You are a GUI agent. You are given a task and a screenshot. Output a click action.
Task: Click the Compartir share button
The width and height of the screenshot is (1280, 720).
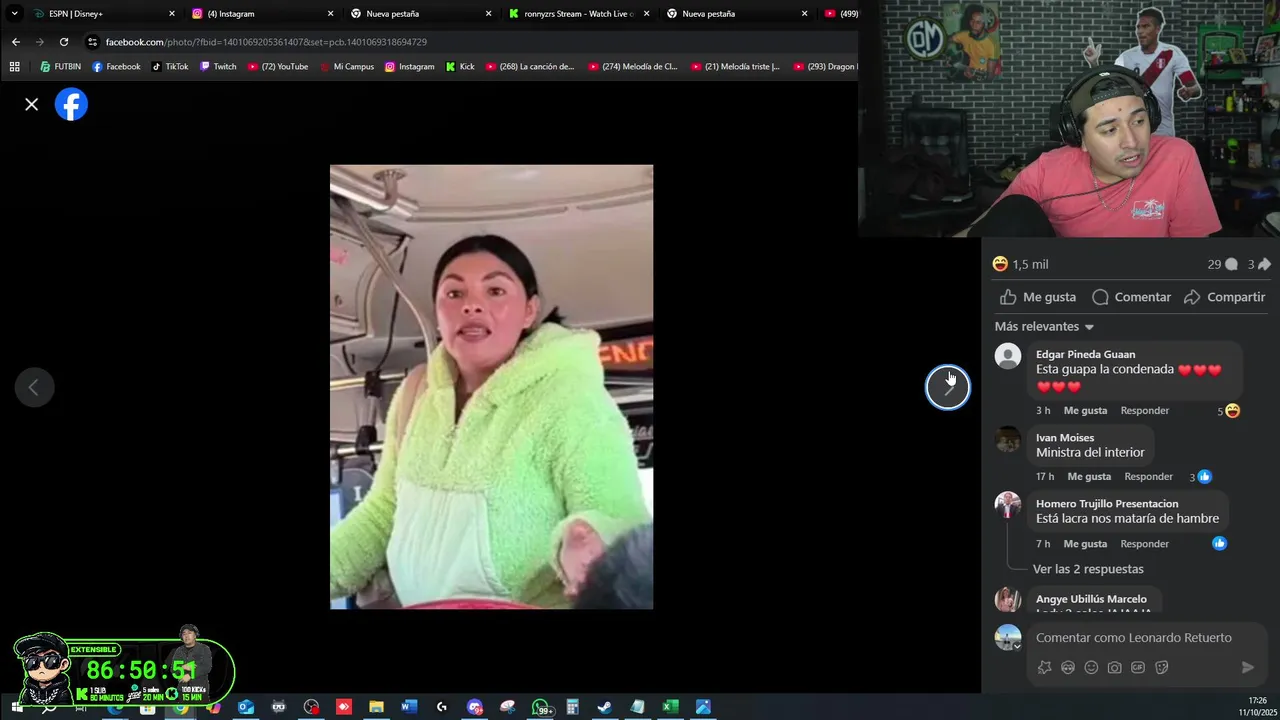click(1224, 297)
